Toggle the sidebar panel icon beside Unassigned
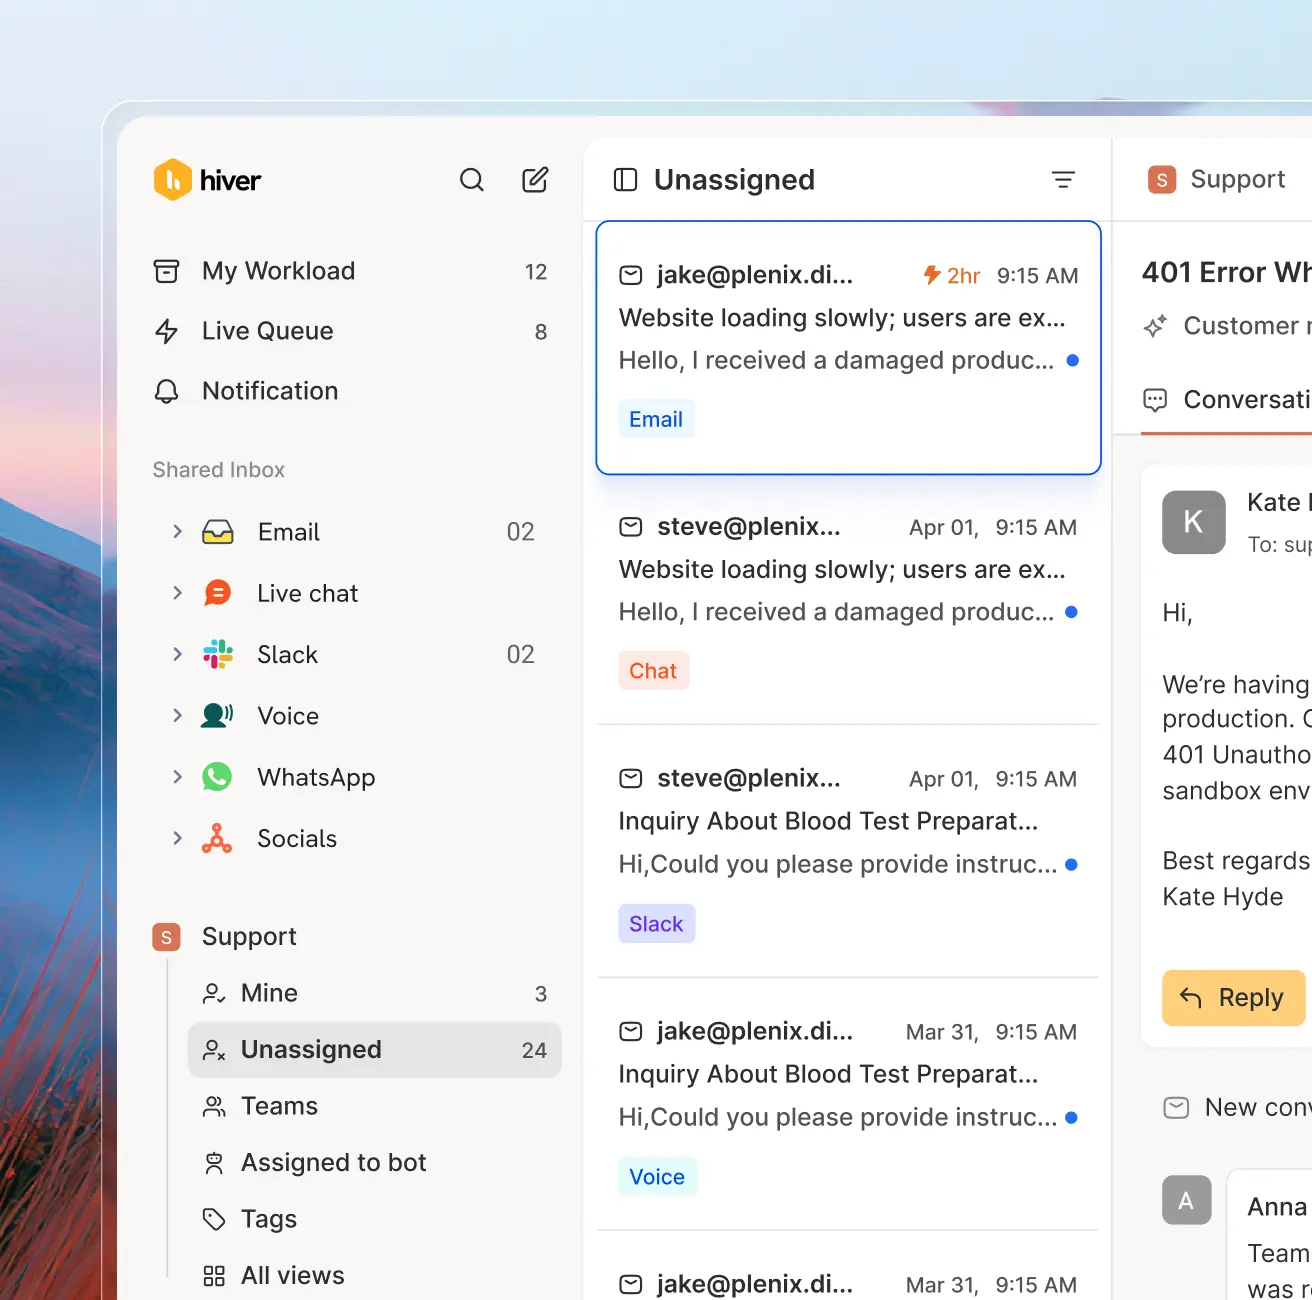 (x=626, y=180)
